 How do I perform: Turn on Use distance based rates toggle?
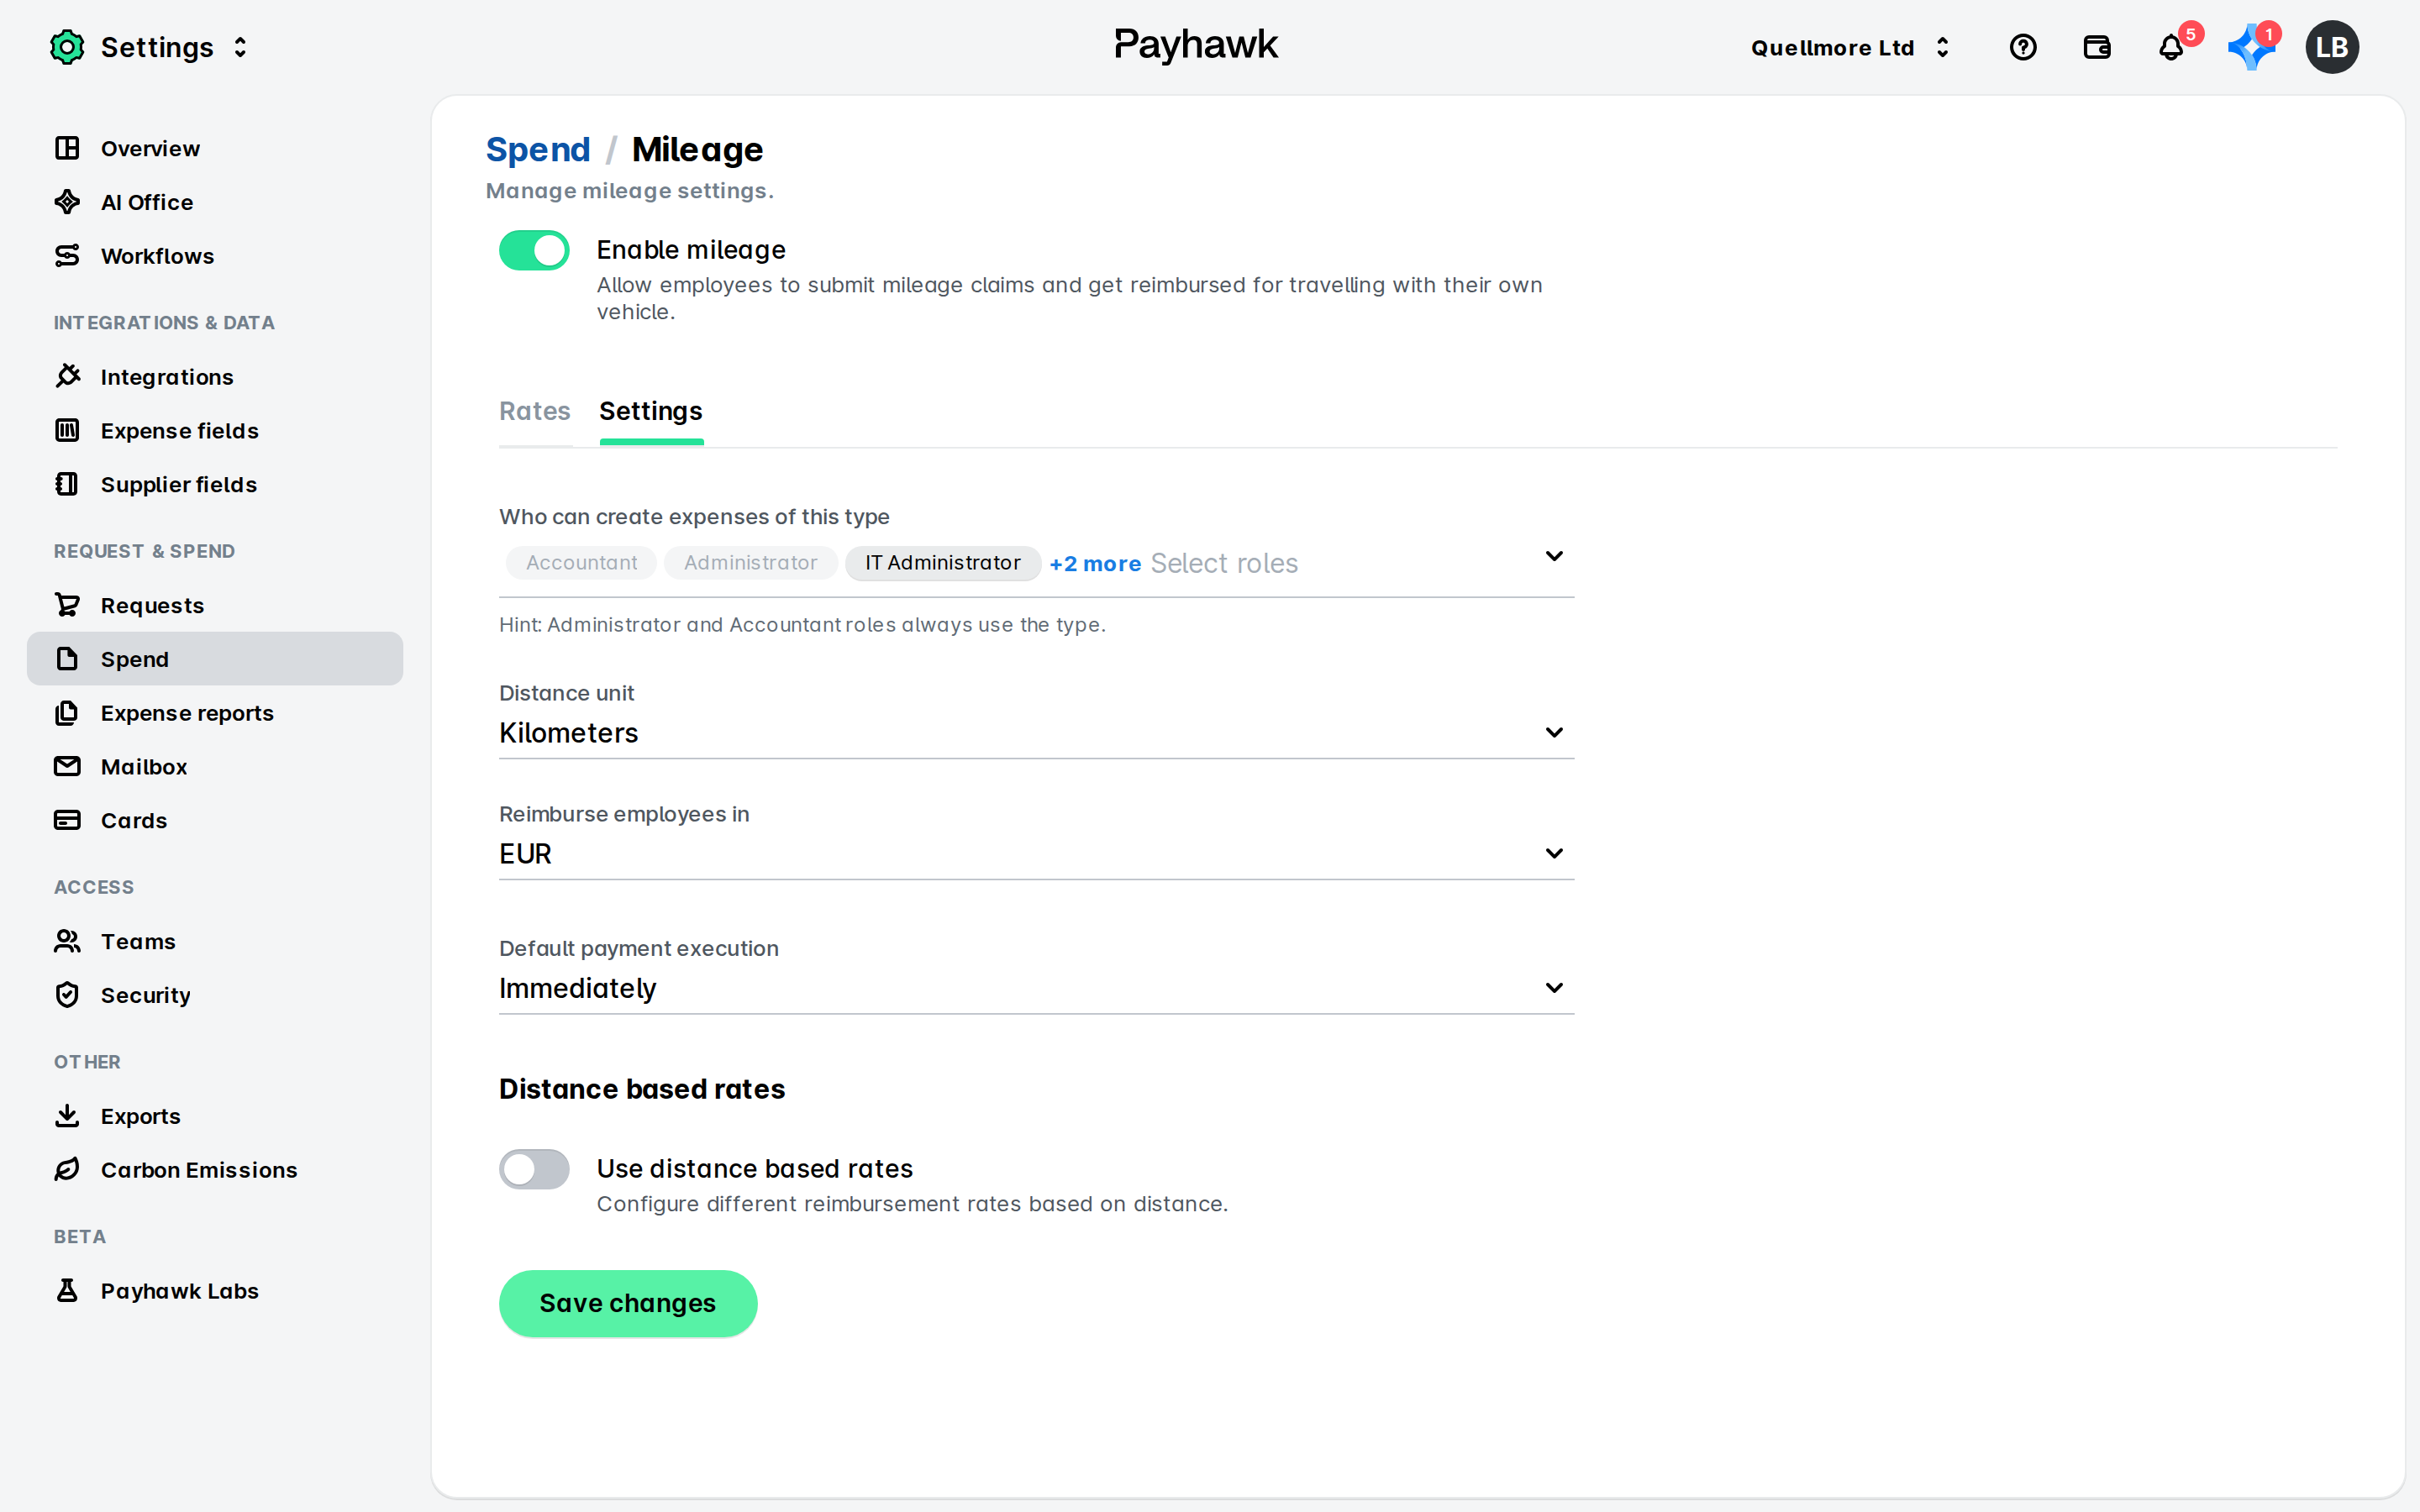pos(534,1169)
